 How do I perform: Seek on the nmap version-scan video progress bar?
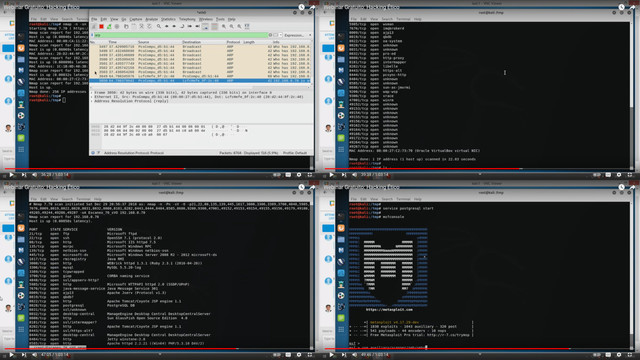[x=159, y=349]
